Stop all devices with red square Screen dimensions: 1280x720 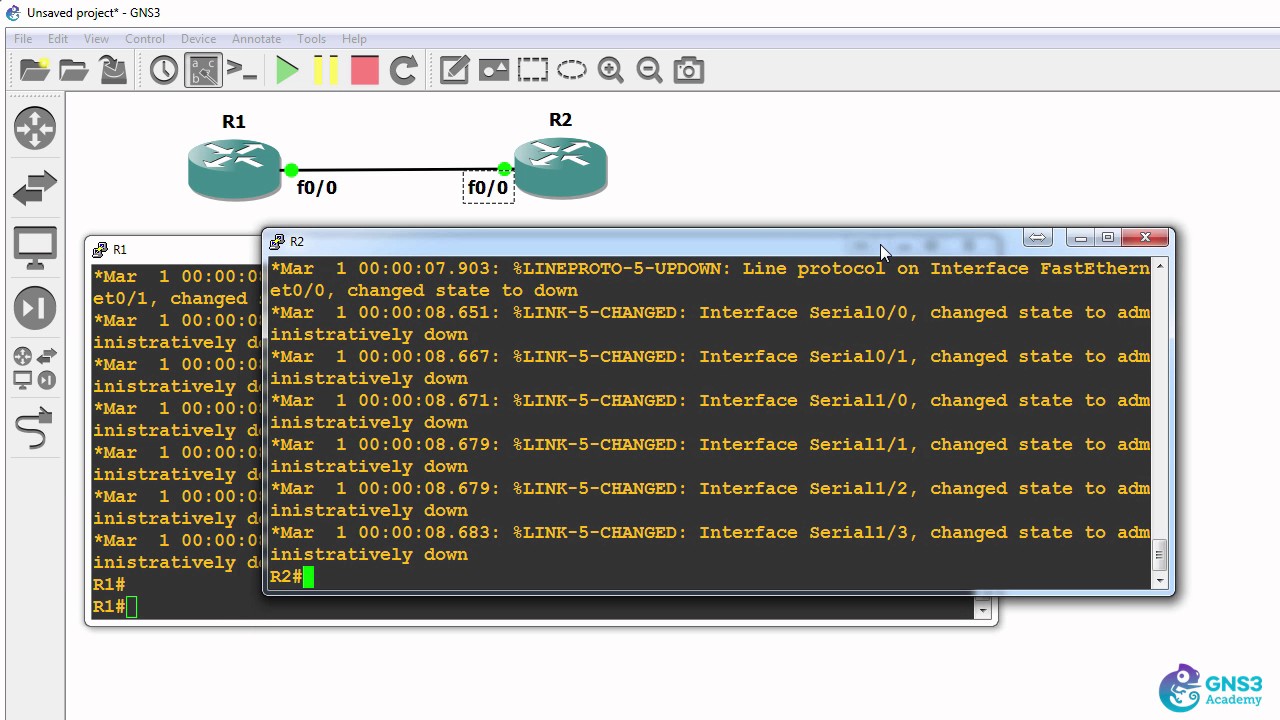[x=365, y=70]
